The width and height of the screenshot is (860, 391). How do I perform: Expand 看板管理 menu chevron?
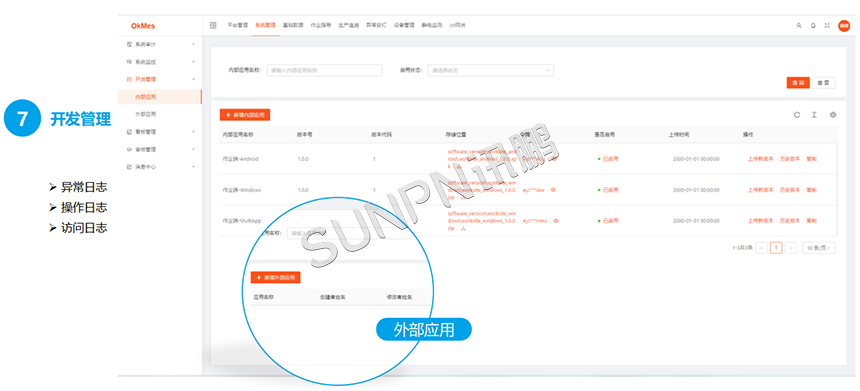tap(194, 132)
